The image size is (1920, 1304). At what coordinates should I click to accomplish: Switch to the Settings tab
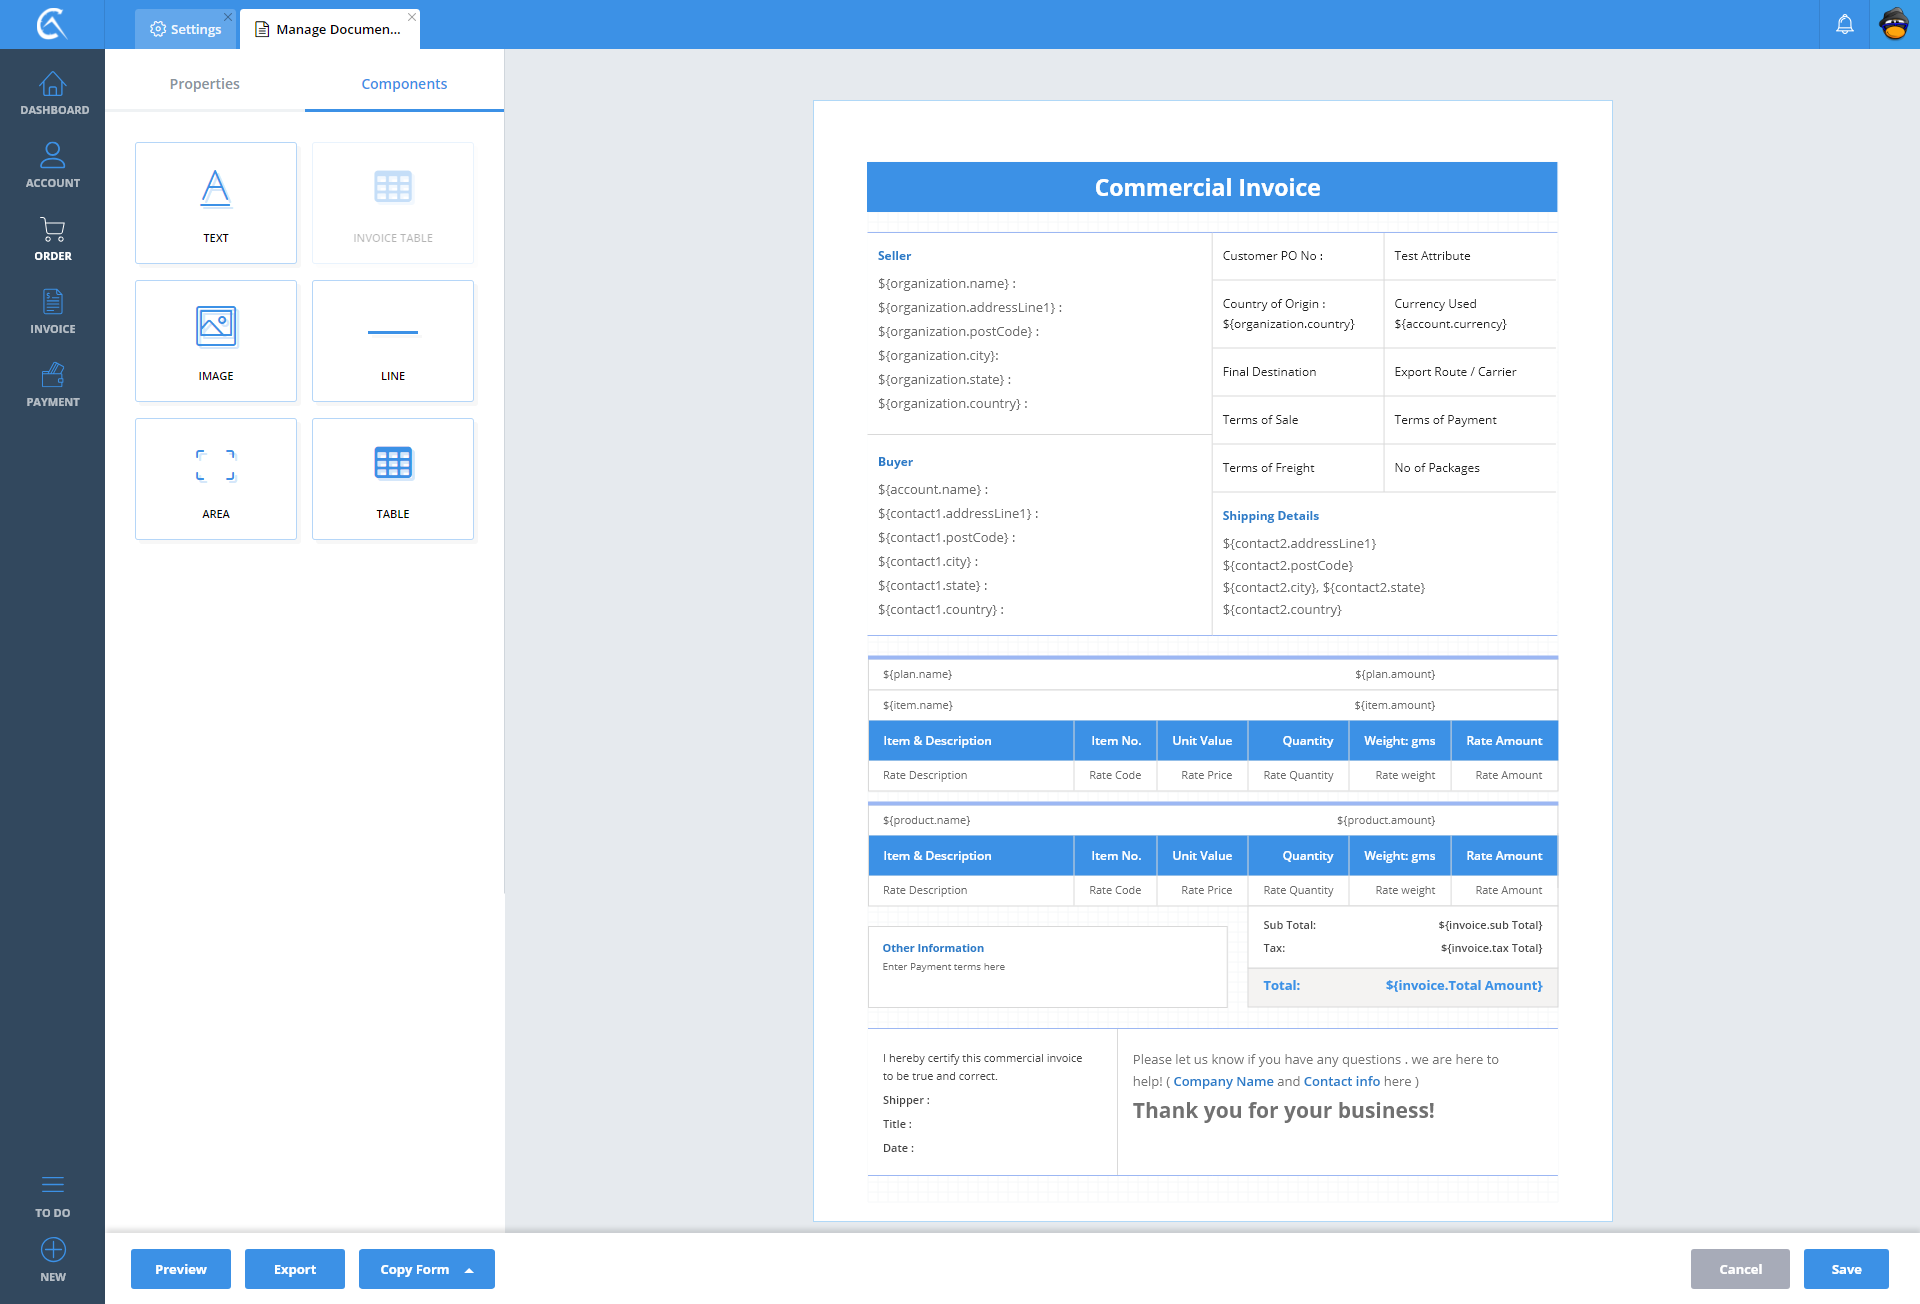click(186, 29)
